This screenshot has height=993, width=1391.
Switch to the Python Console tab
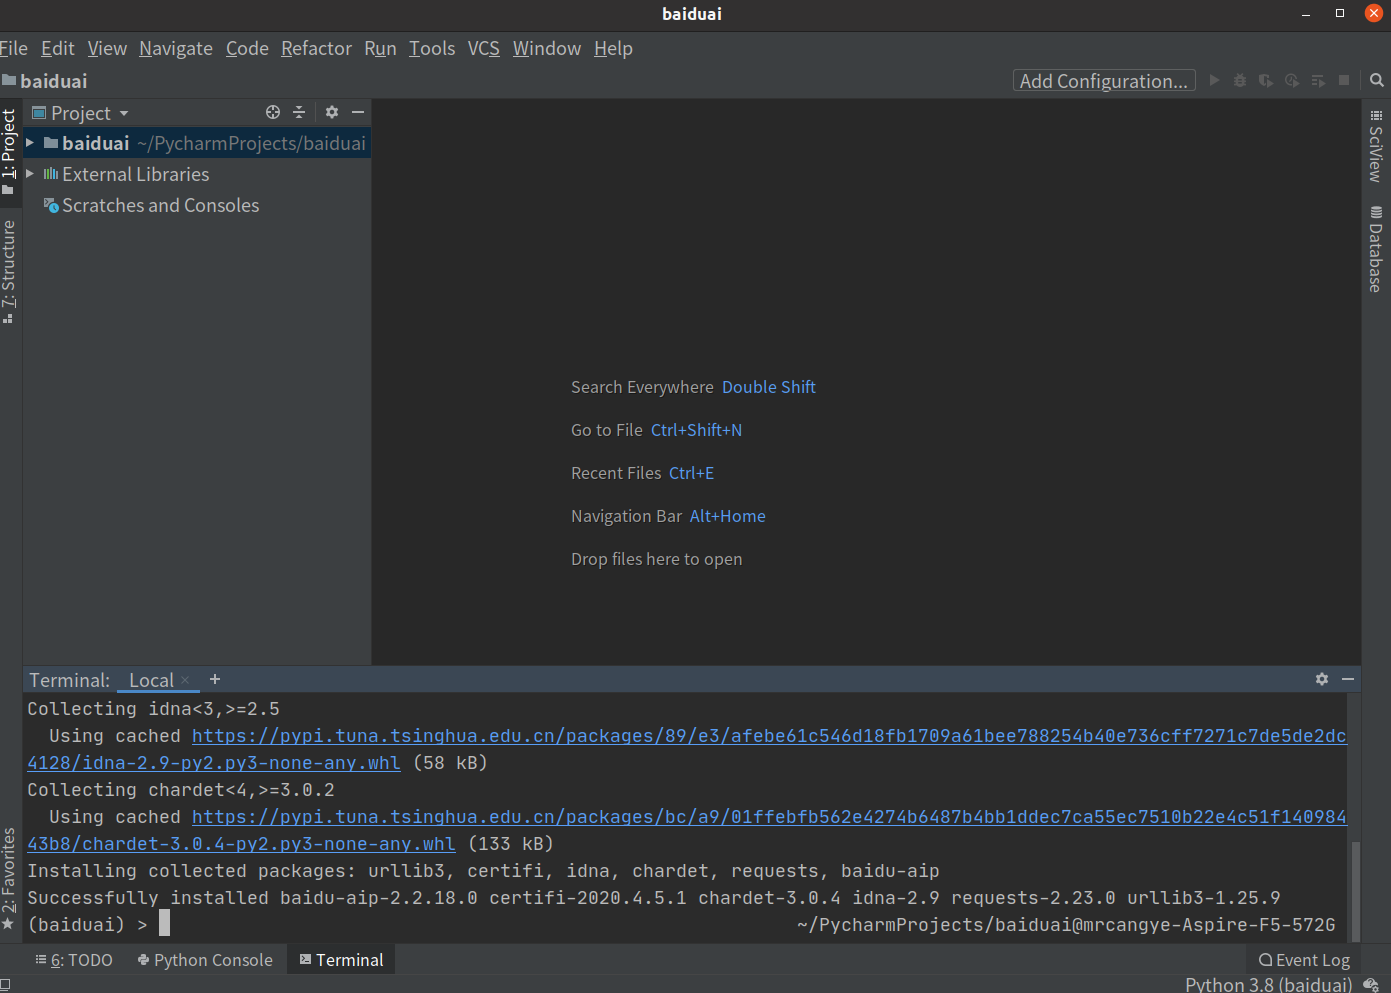click(x=205, y=960)
